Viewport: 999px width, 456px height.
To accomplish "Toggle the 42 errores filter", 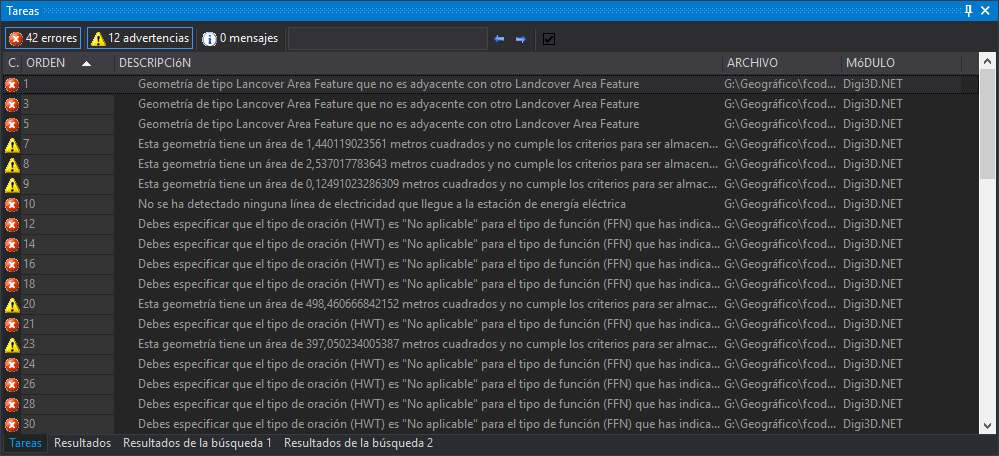I will coord(43,38).
